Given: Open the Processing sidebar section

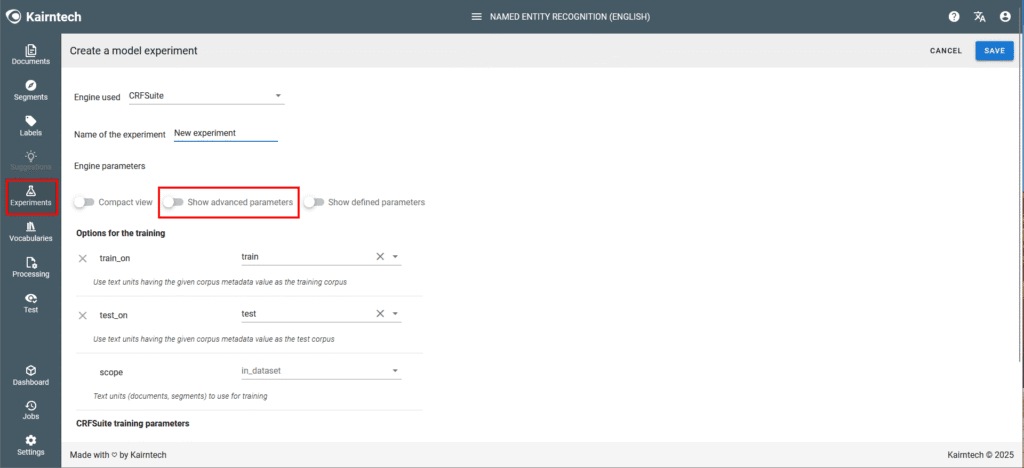Looking at the screenshot, I should pos(31,267).
